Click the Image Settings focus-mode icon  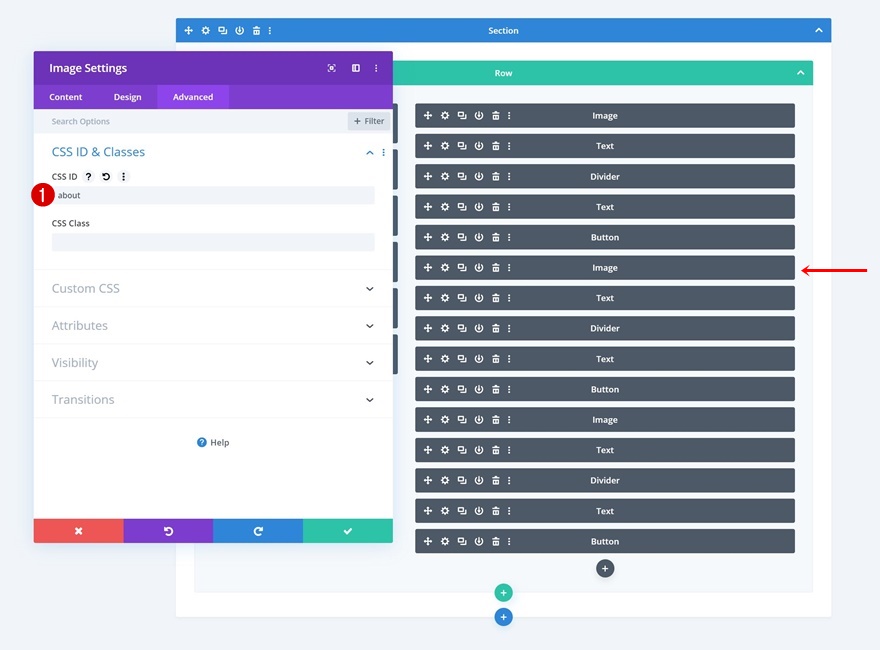tap(332, 68)
